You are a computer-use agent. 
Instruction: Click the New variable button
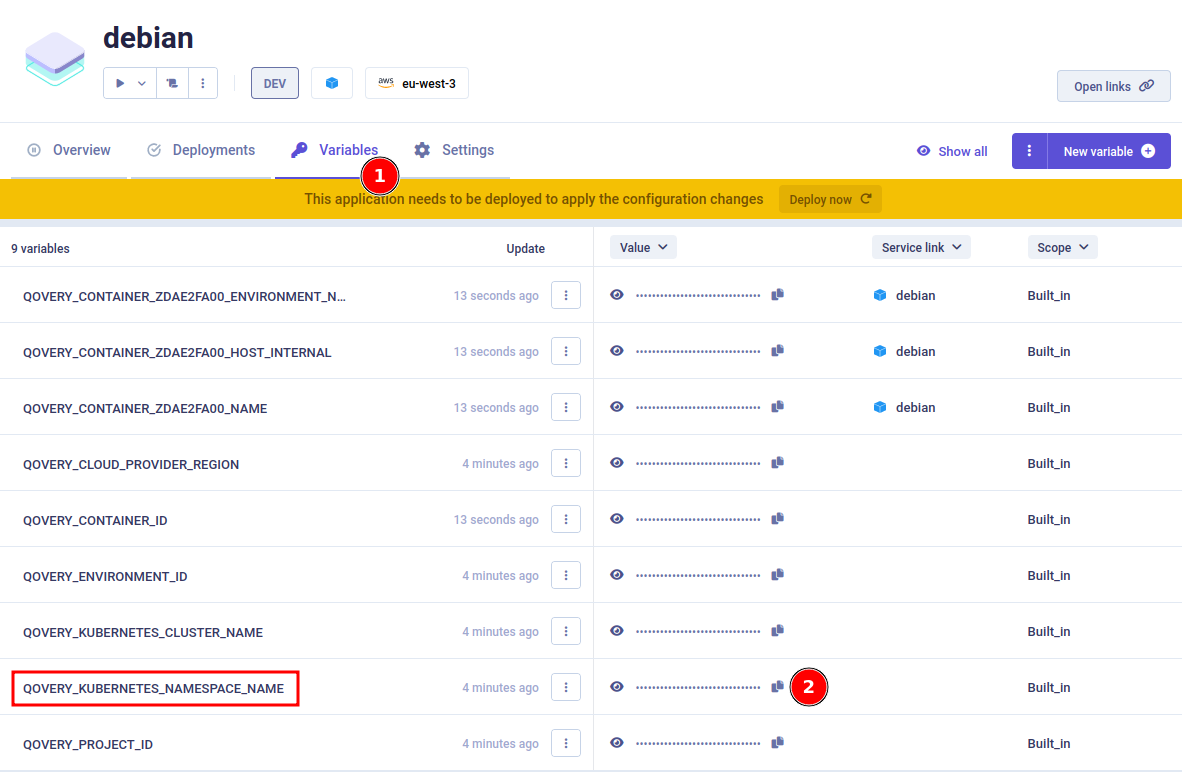point(1109,151)
